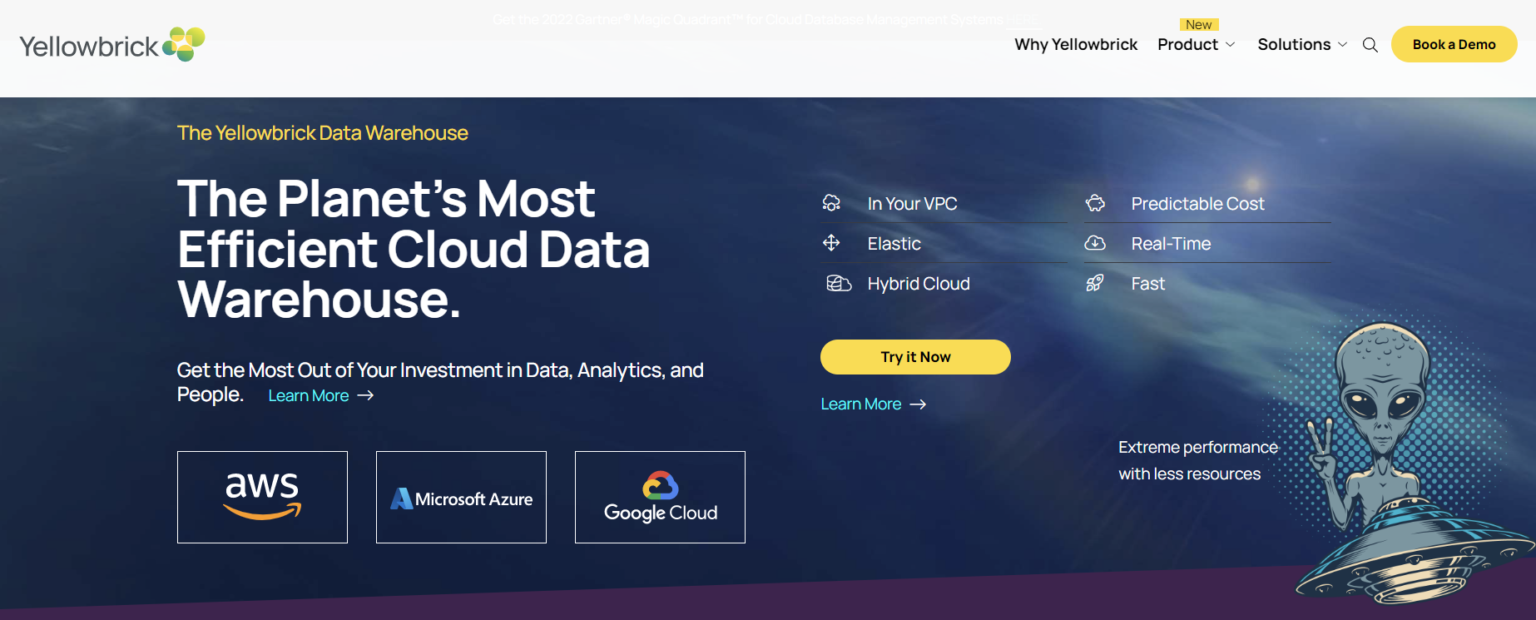Click the Hybrid Cloud icon
Viewport: 1536px width, 620px height.
click(838, 284)
